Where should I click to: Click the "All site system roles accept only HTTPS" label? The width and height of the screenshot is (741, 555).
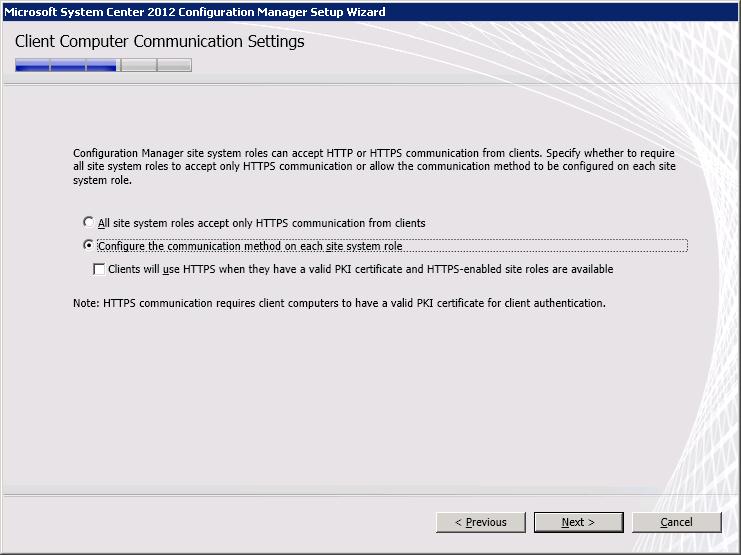(262, 223)
